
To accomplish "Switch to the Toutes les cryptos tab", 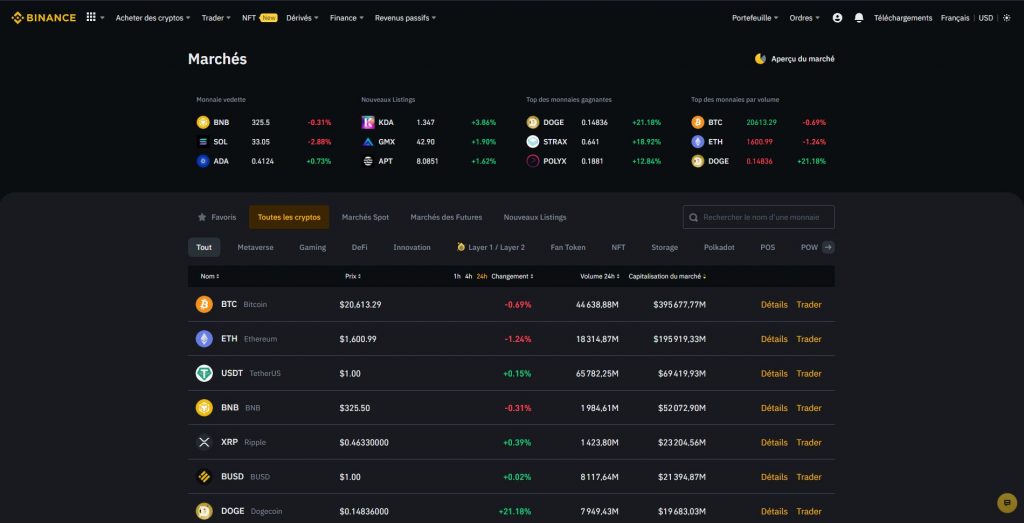I will (x=289, y=217).
